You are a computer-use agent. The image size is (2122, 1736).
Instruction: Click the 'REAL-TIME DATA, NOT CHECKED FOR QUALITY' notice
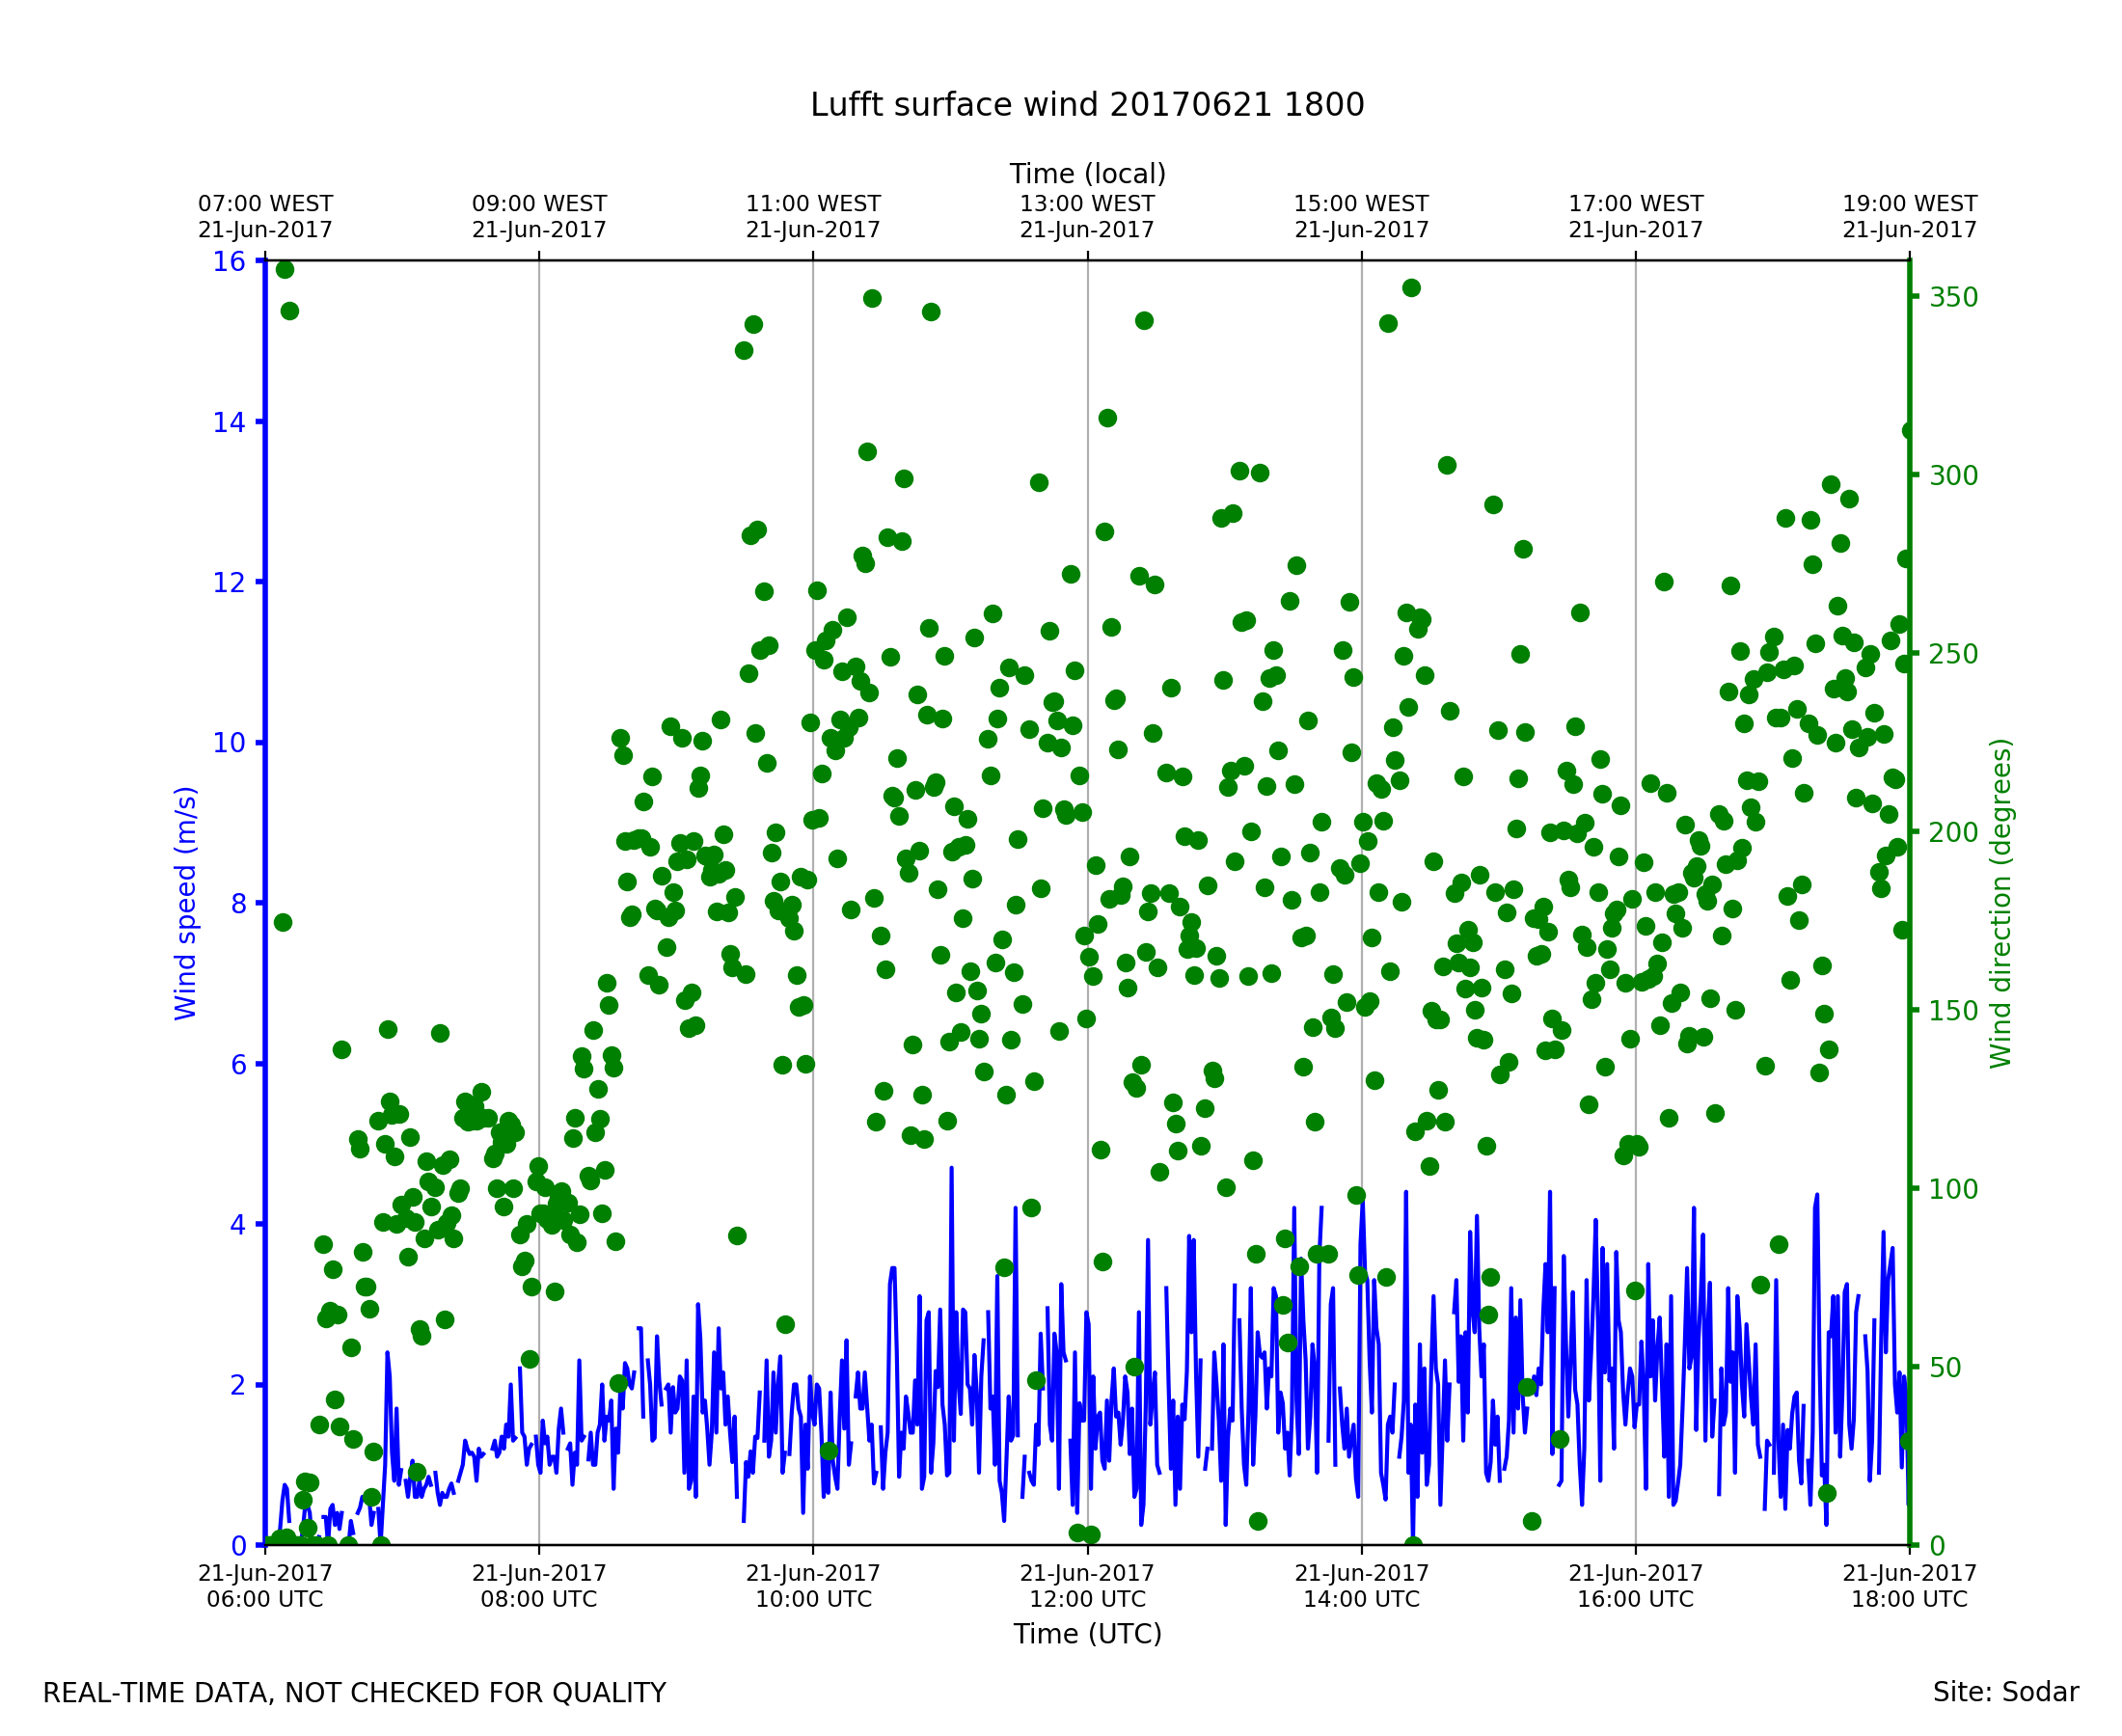(x=354, y=1694)
